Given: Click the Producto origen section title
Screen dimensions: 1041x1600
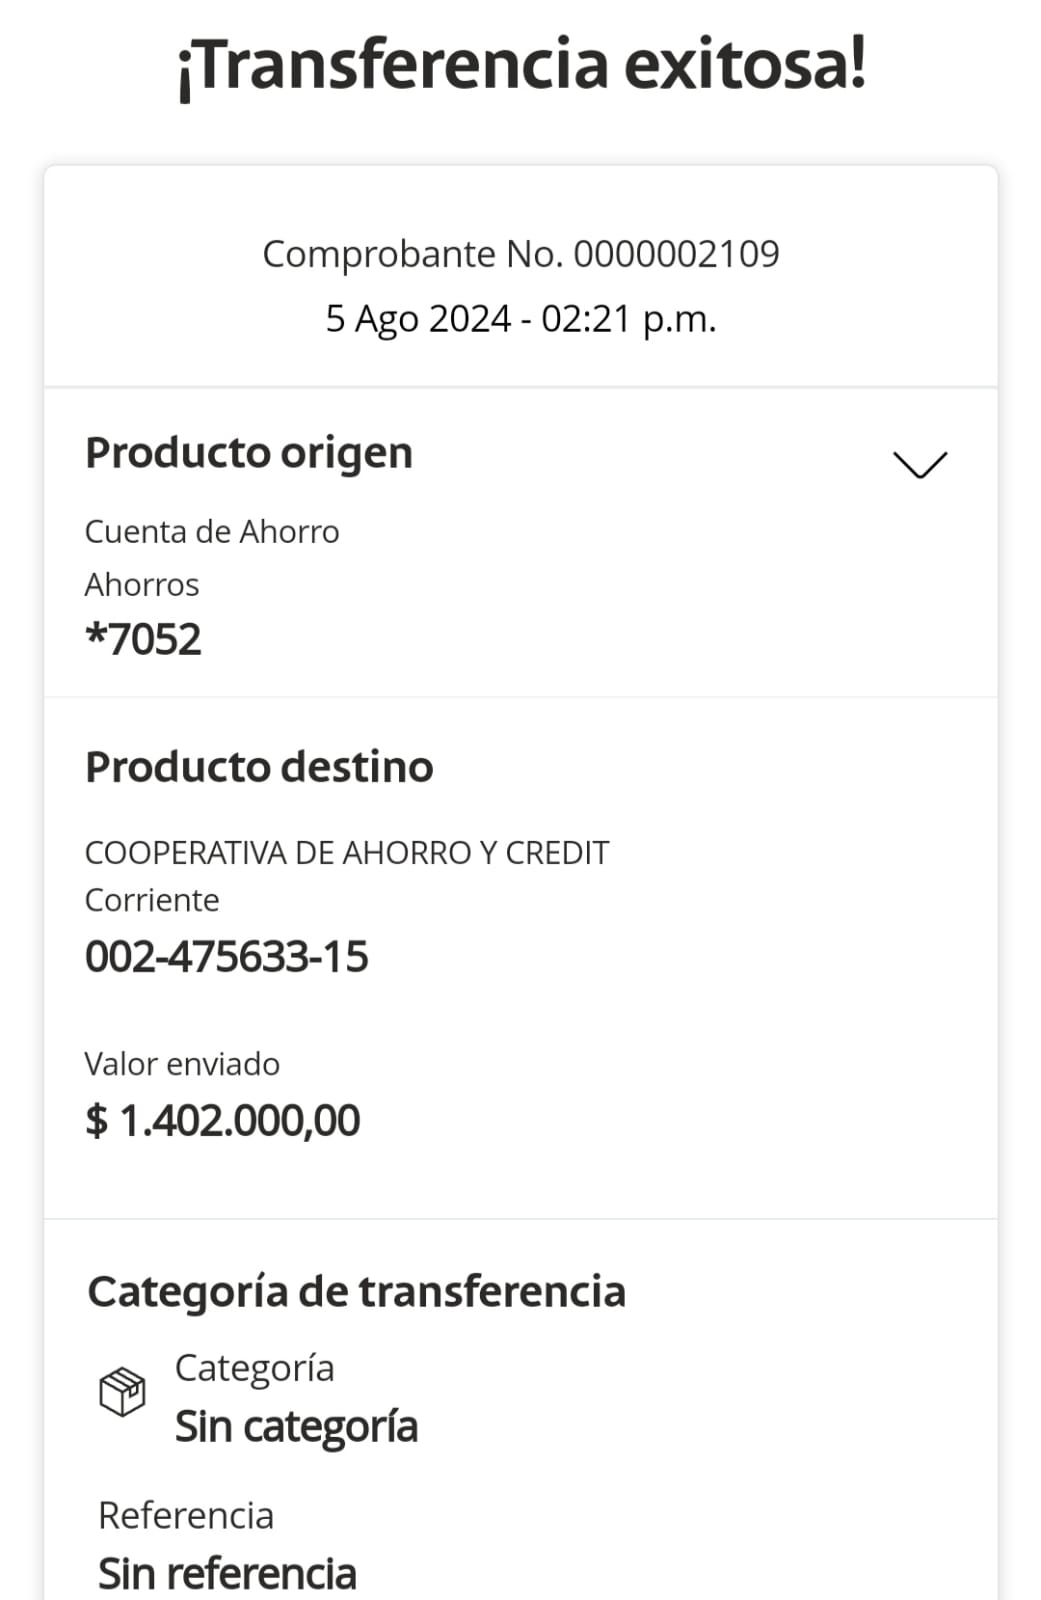Looking at the screenshot, I should (x=249, y=453).
